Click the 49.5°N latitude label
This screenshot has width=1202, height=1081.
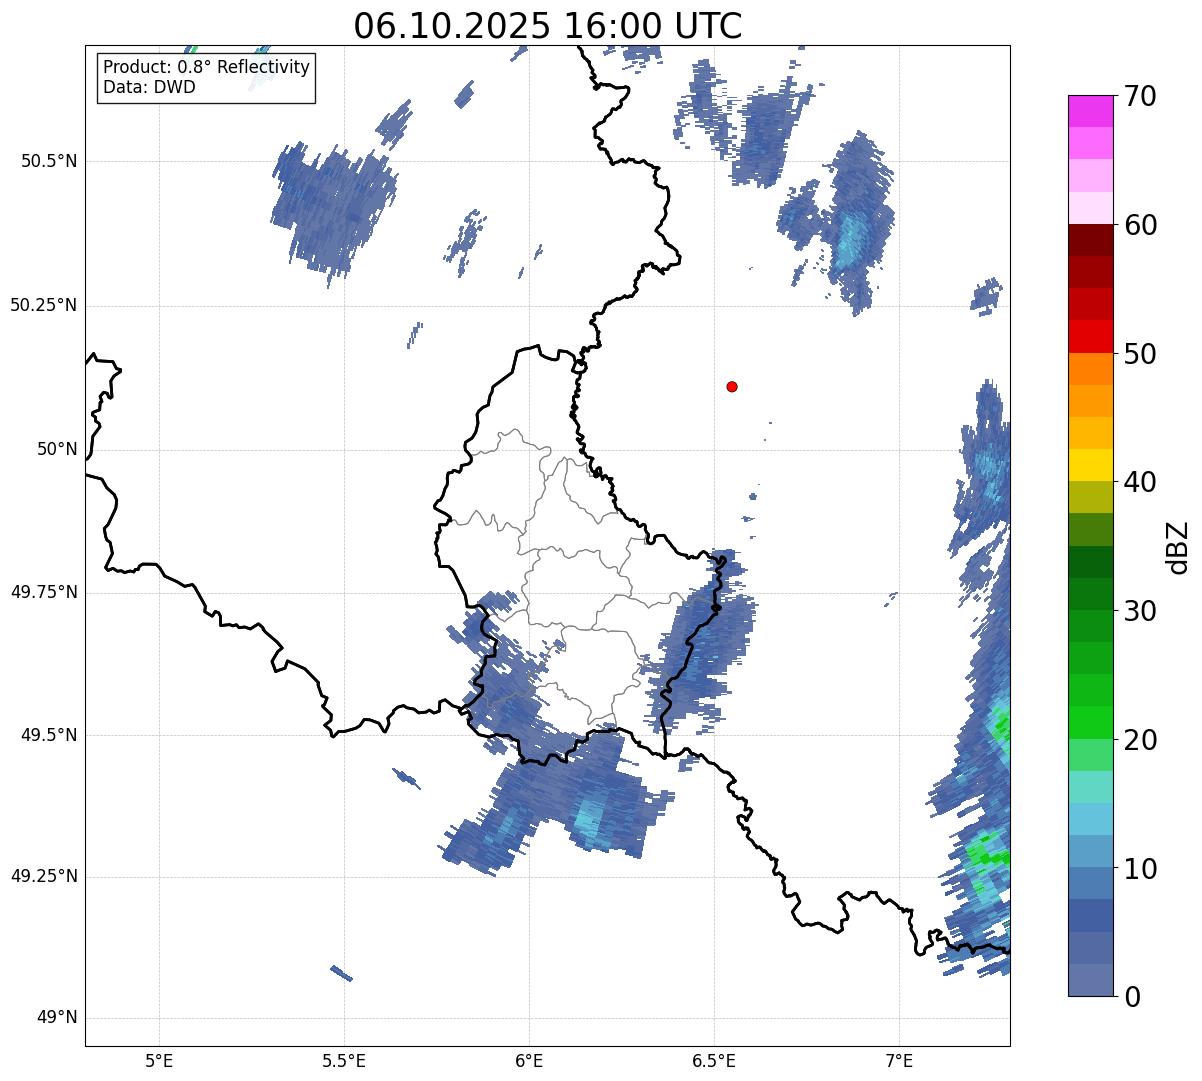pyautogui.click(x=49, y=735)
